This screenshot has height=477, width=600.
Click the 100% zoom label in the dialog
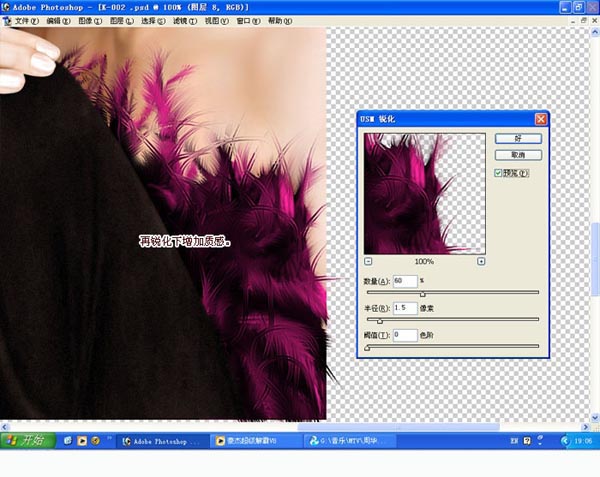tap(424, 262)
